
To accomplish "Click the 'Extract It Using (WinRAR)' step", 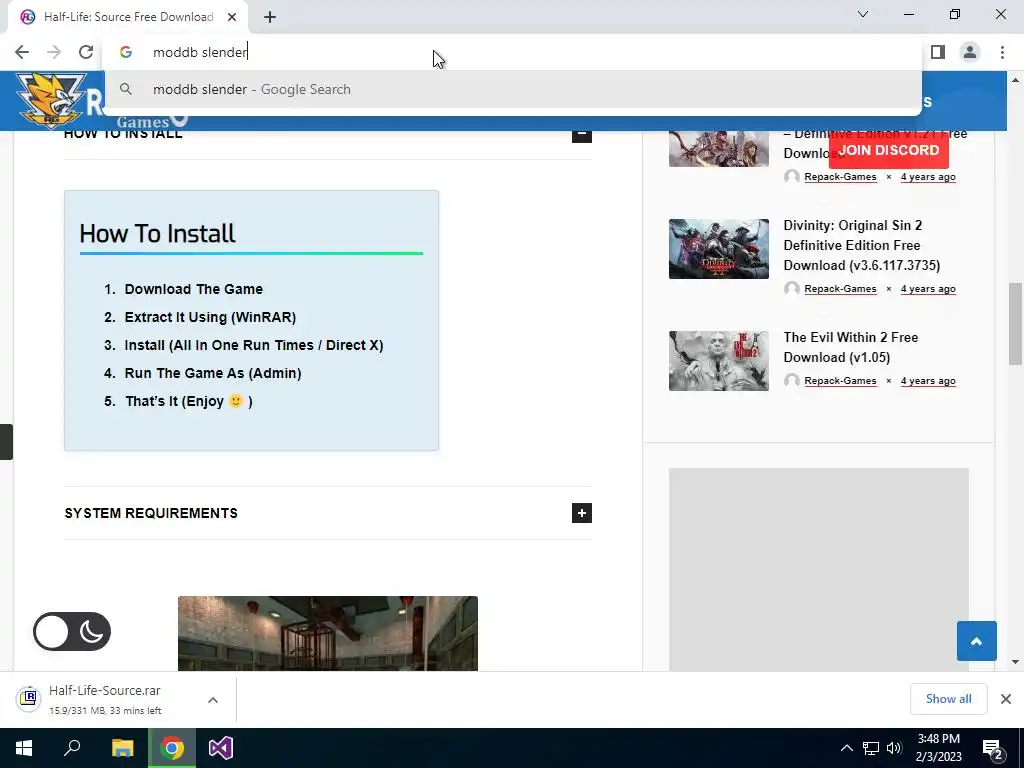I will (x=210, y=317).
